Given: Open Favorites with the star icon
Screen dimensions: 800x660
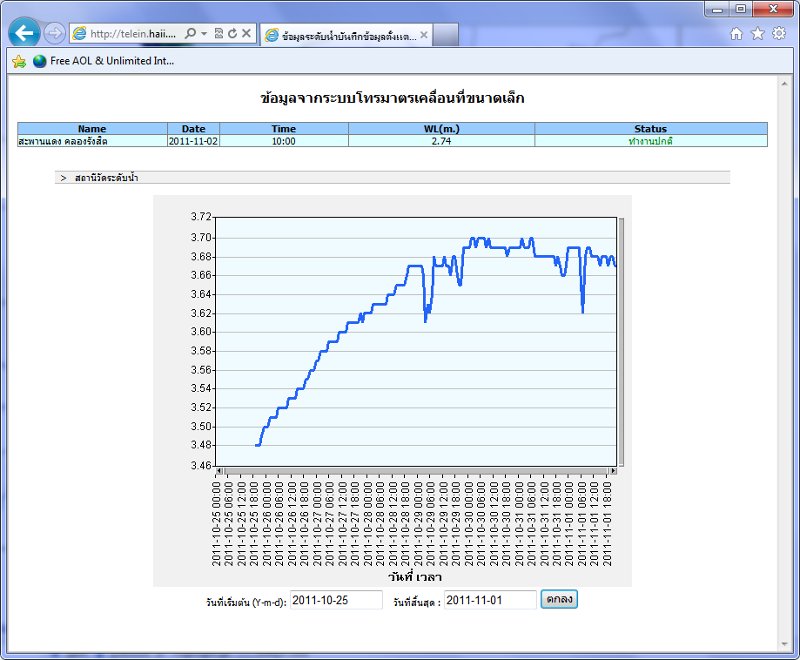Looking at the screenshot, I should (758, 33).
